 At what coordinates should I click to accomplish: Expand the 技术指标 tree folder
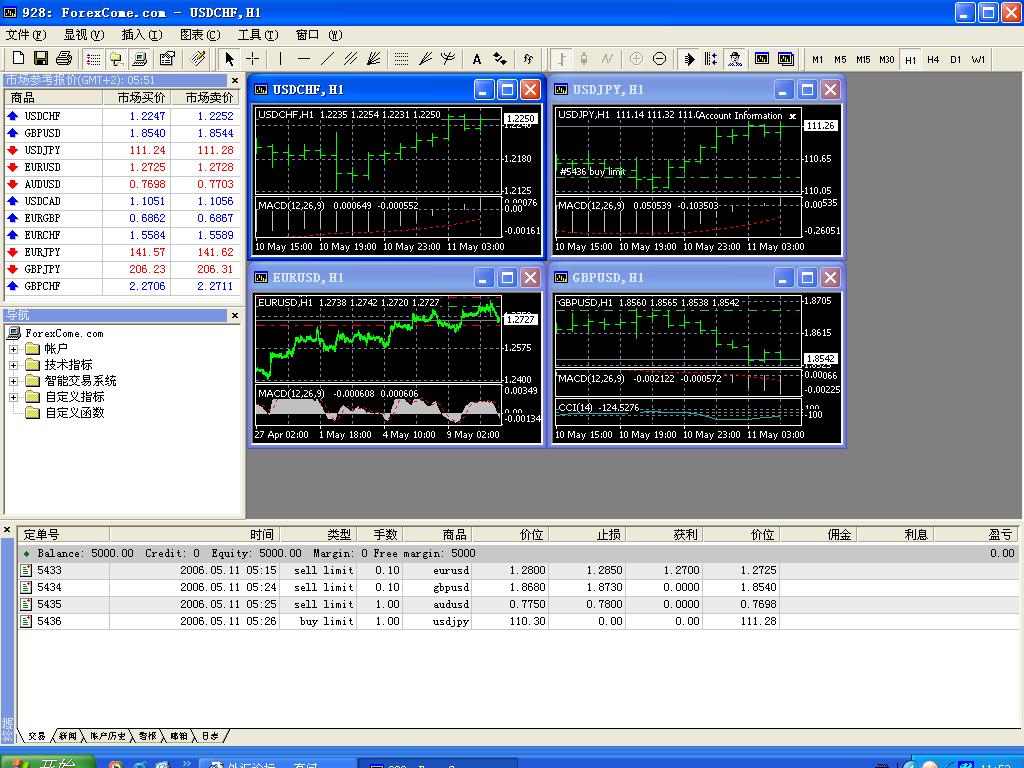(x=13, y=365)
